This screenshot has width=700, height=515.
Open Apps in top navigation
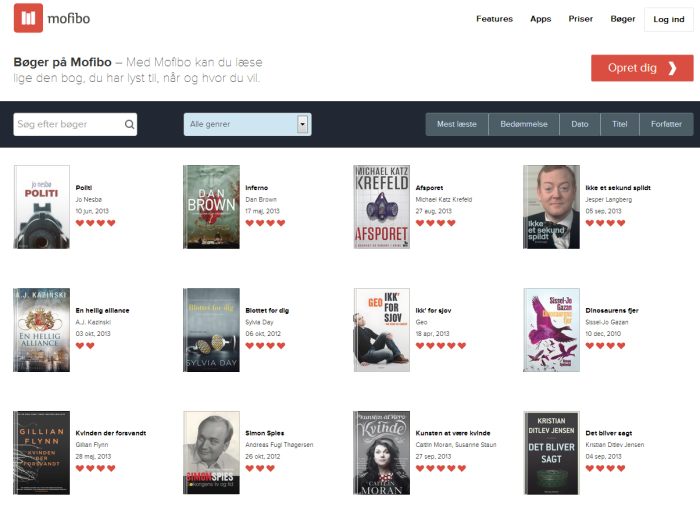point(541,19)
